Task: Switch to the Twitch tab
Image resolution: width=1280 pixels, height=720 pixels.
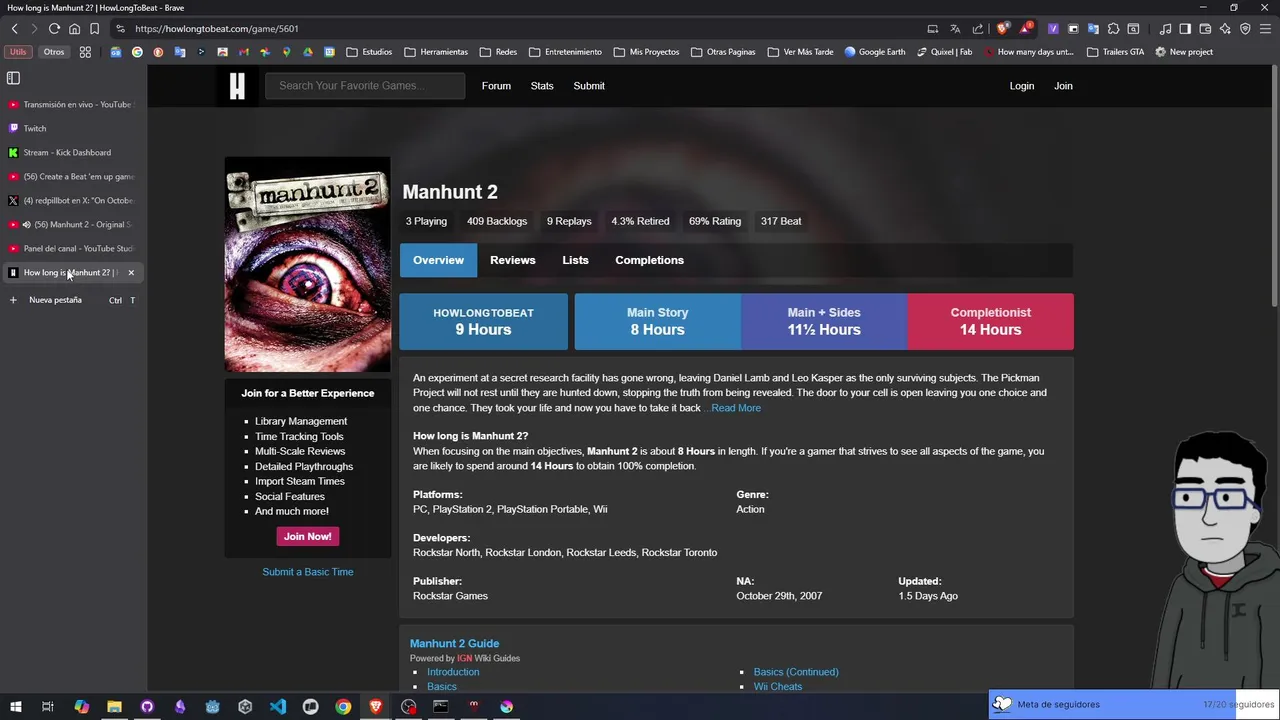Action: [x=72, y=128]
